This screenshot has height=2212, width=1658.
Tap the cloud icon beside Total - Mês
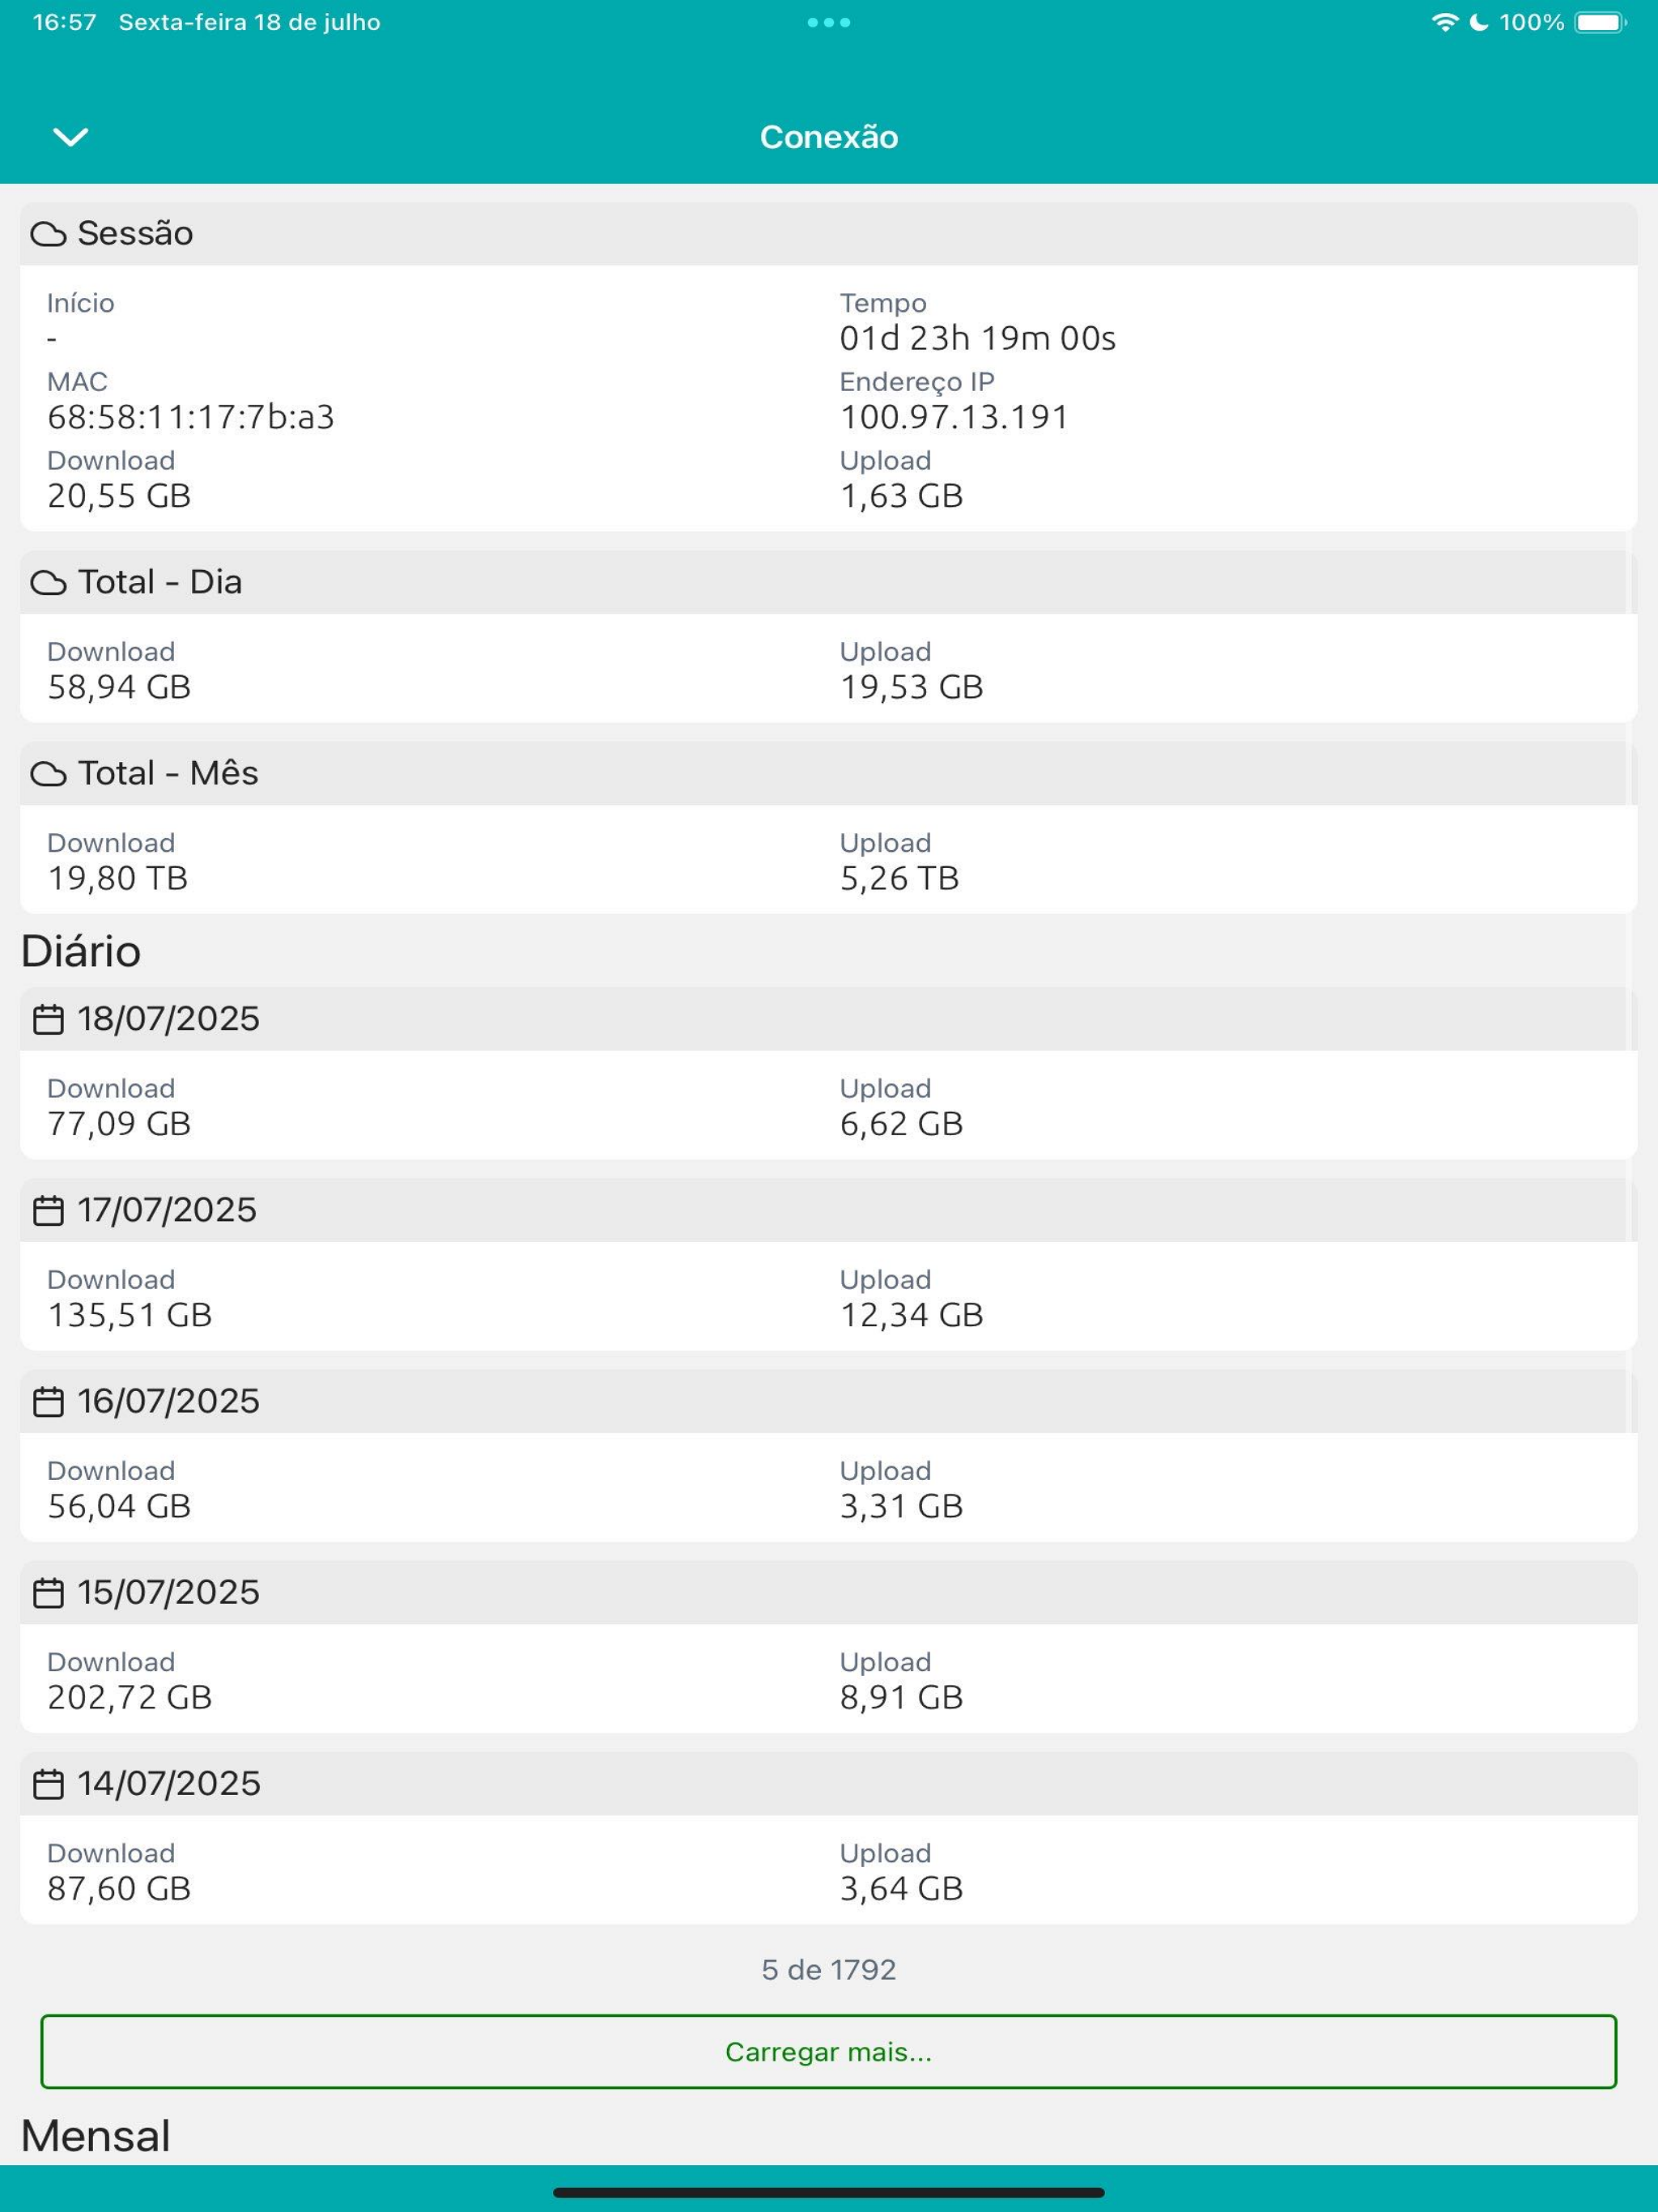[48, 774]
